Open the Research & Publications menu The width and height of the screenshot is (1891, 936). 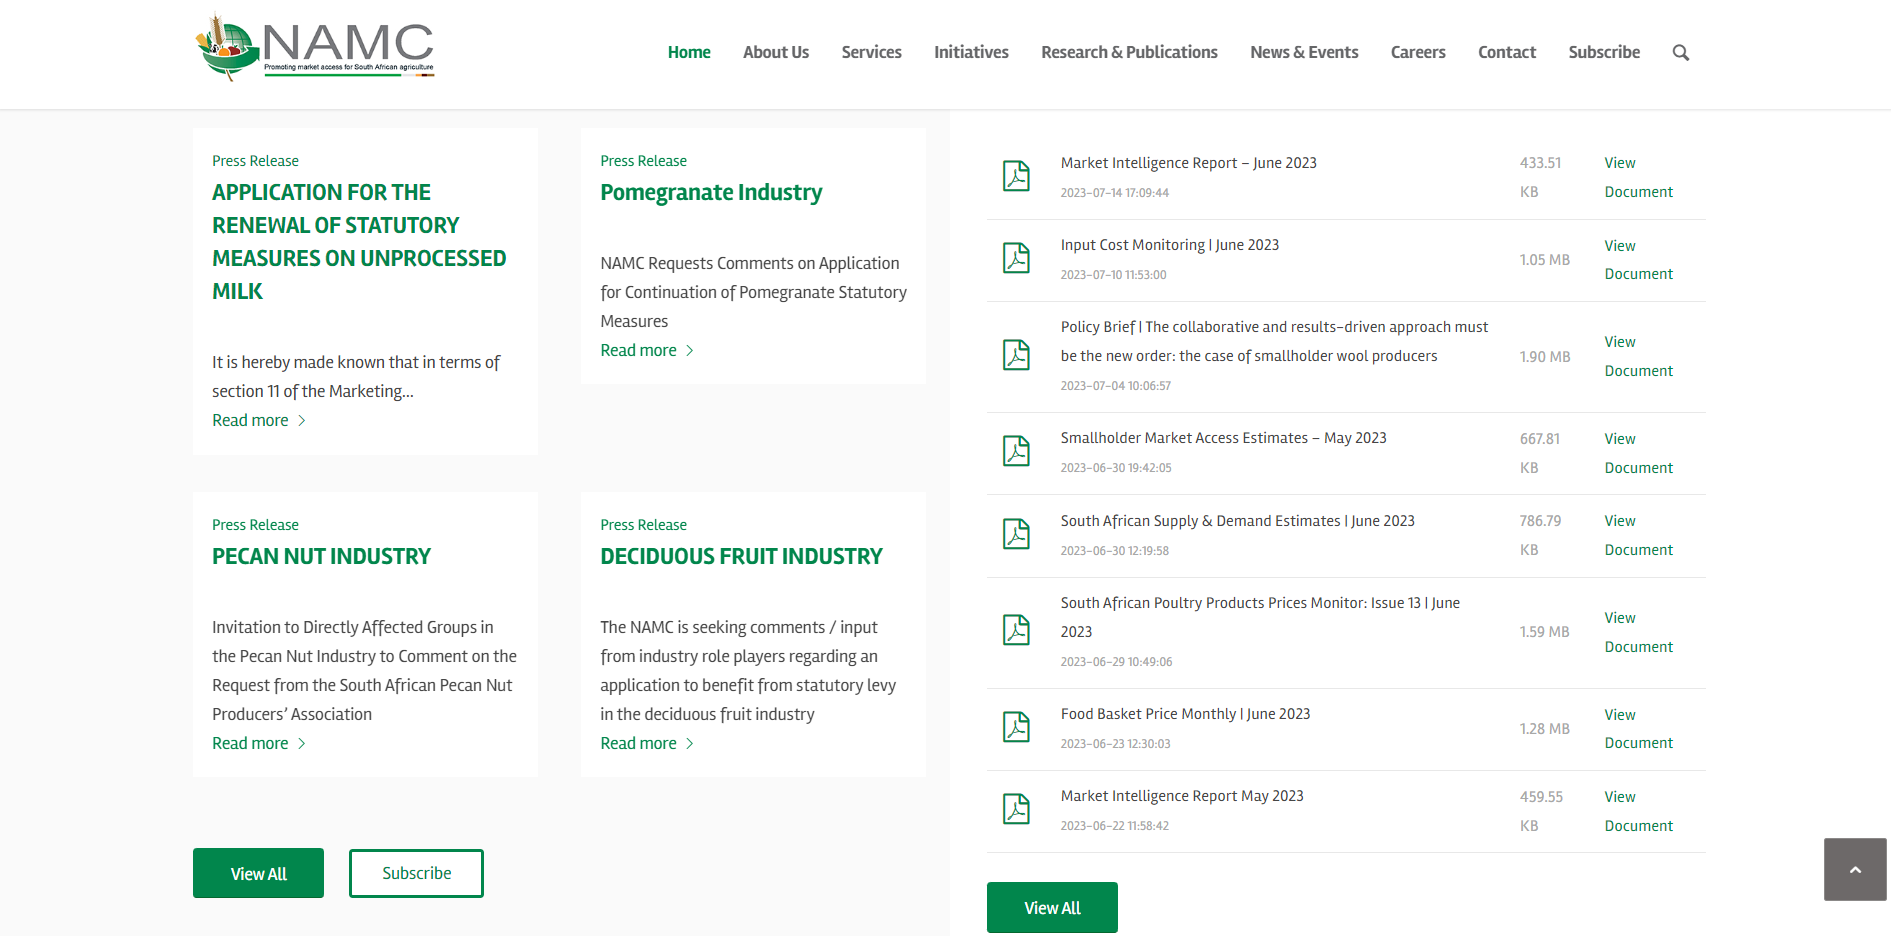point(1129,52)
